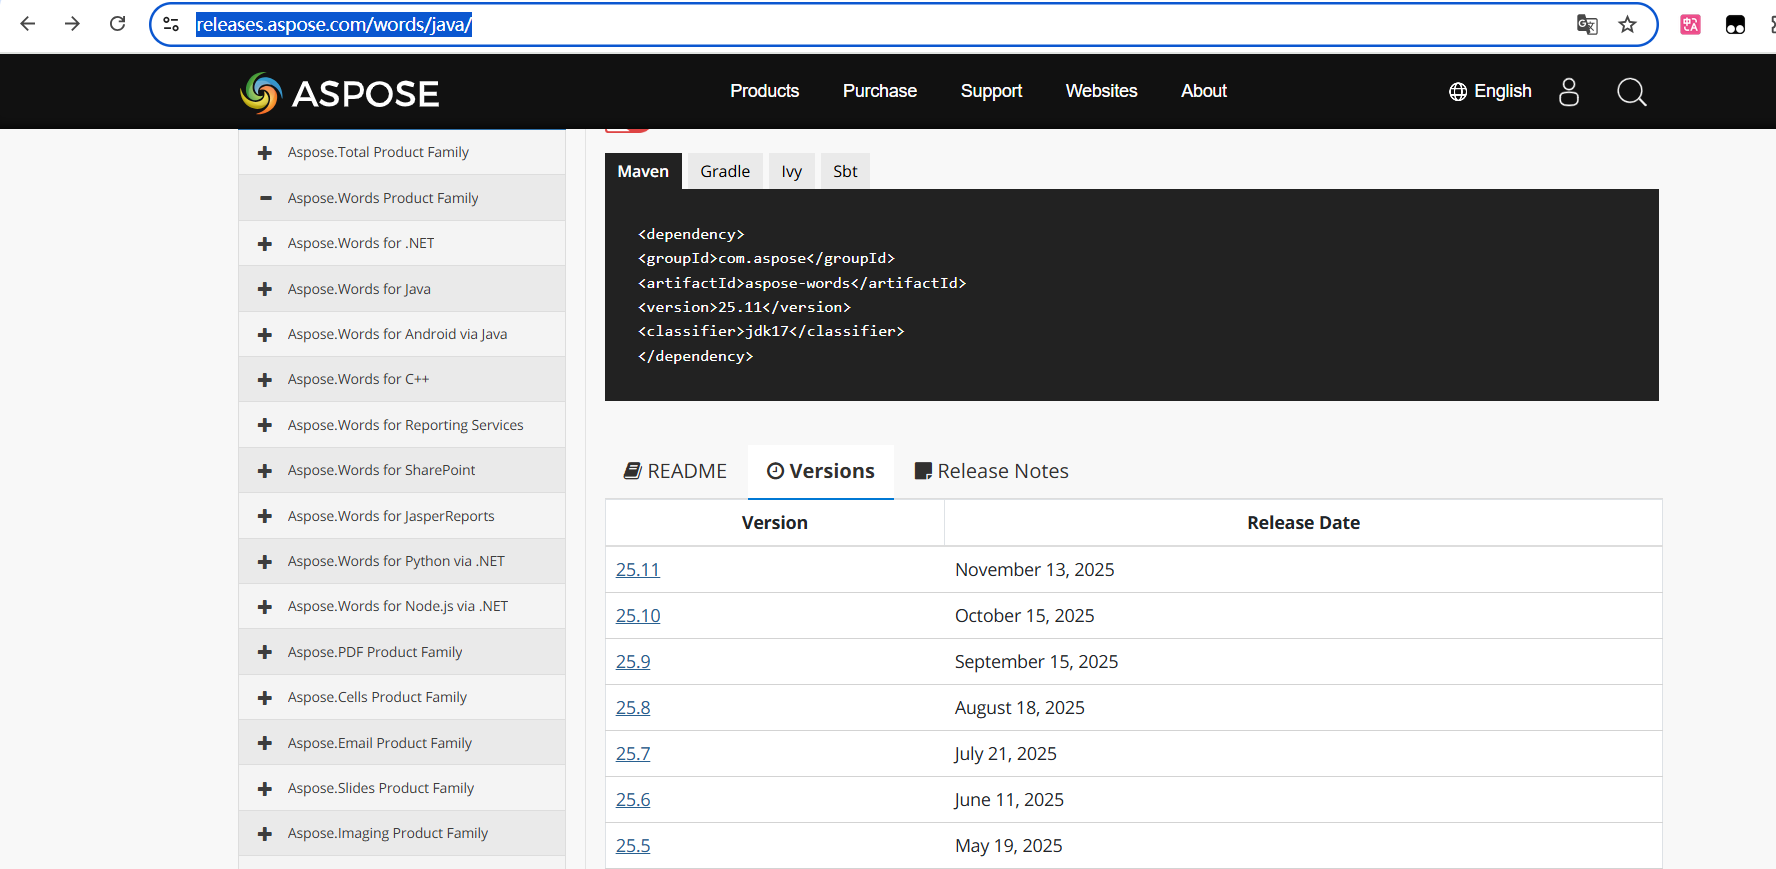Click the Version column header
This screenshot has height=869, width=1776.
click(775, 522)
